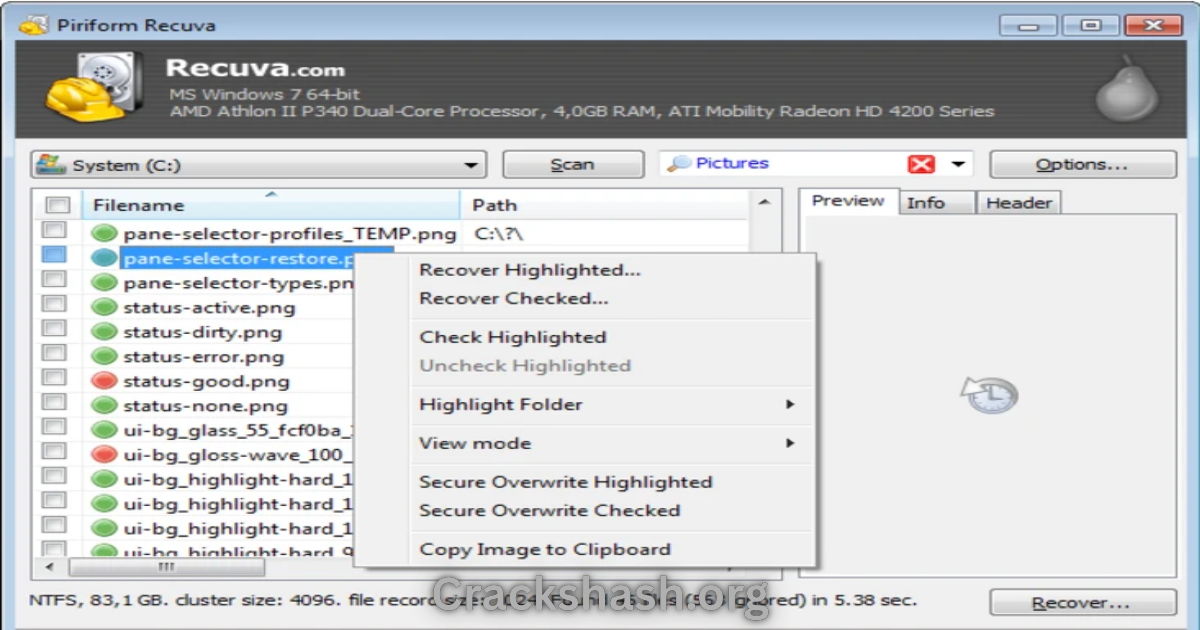Click the status icon of highlighted pane-selector-restore file
The height and width of the screenshot is (630, 1200).
[x=104, y=258]
